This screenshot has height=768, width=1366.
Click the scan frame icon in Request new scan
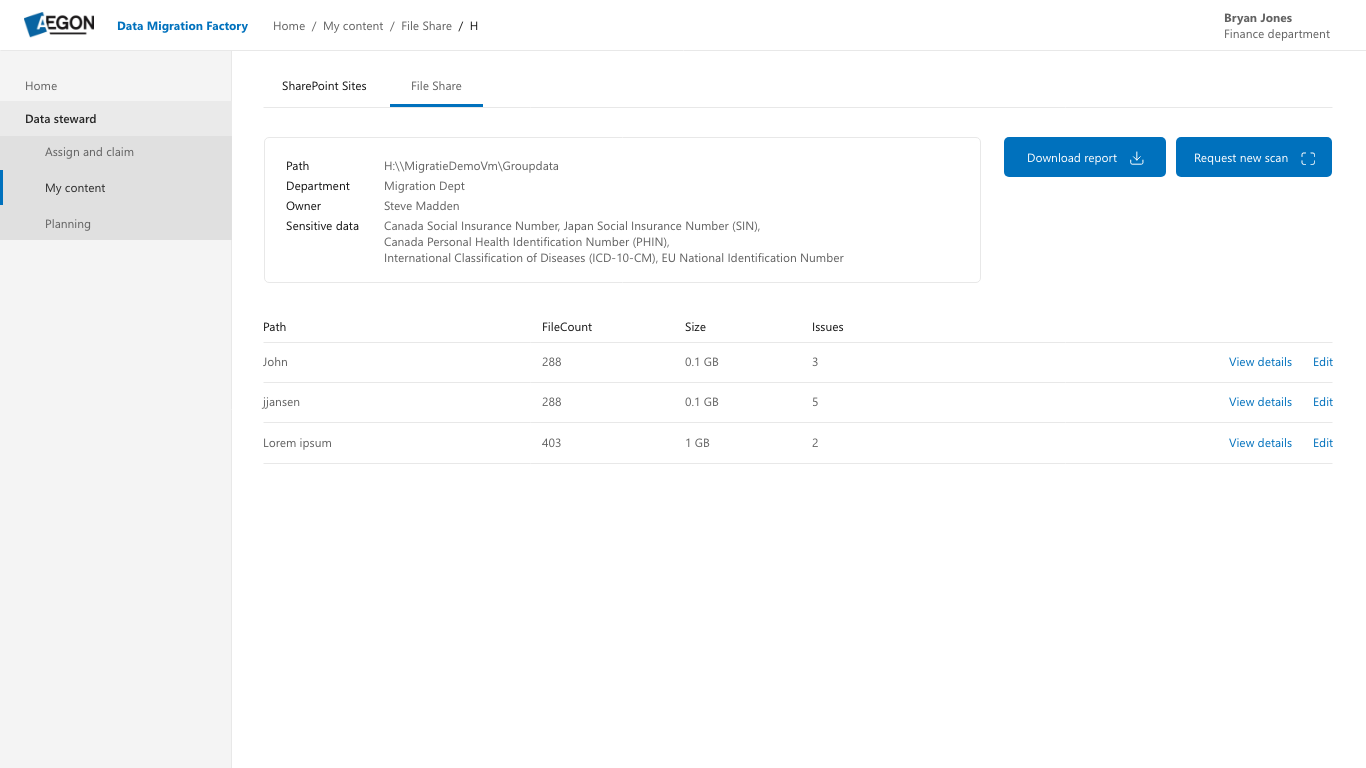(1308, 158)
